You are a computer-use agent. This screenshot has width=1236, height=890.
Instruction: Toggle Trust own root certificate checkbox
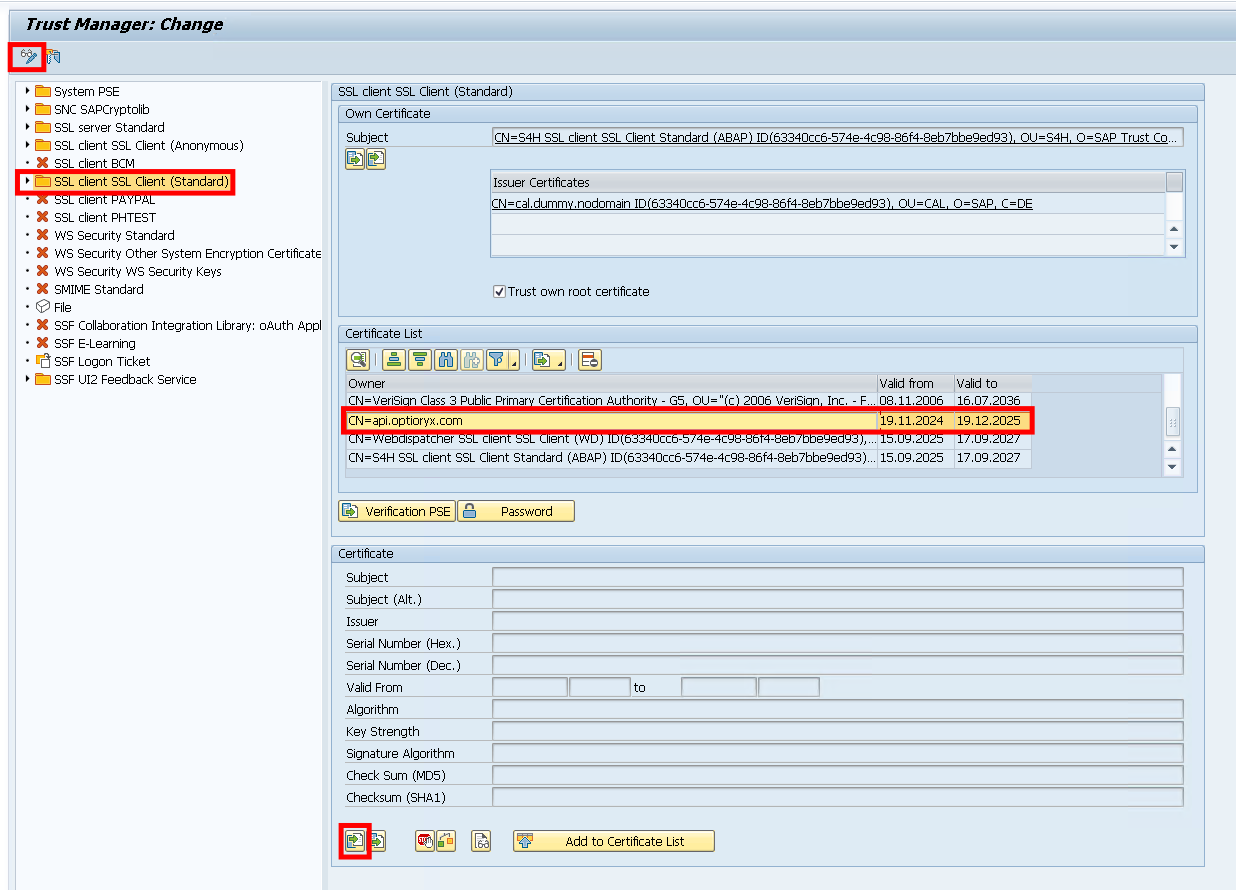[x=500, y=292]
